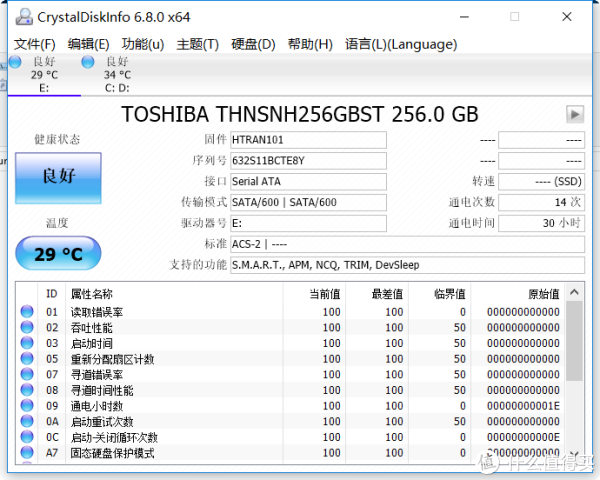Click the supported features field S.M.A.R.T.

(408, 265)
